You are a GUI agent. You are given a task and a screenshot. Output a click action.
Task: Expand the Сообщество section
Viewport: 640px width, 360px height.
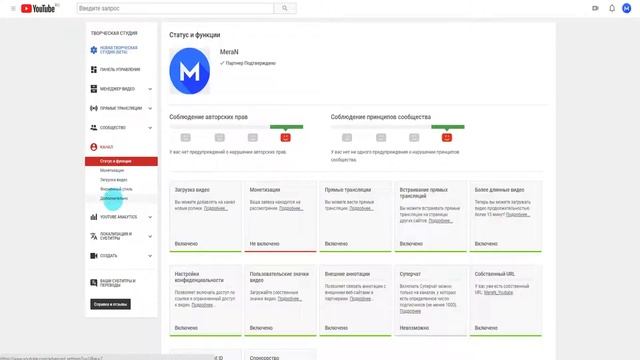[x=150, y=128]
